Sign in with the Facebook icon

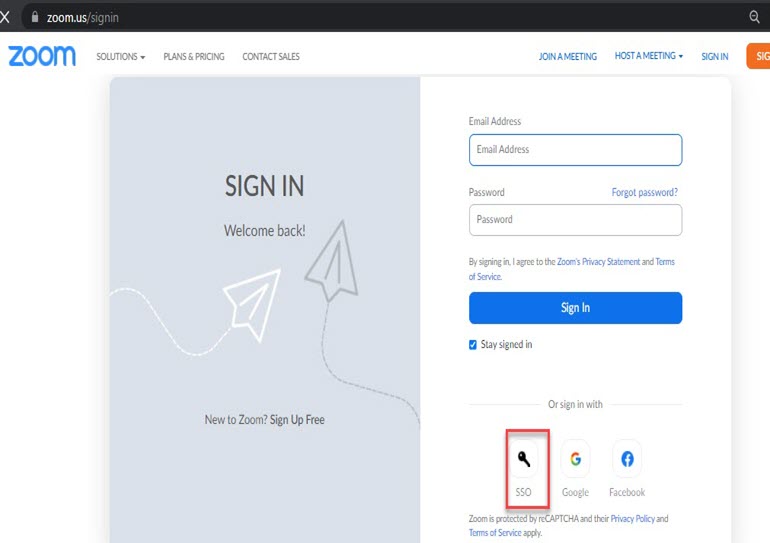coord(627,459)
